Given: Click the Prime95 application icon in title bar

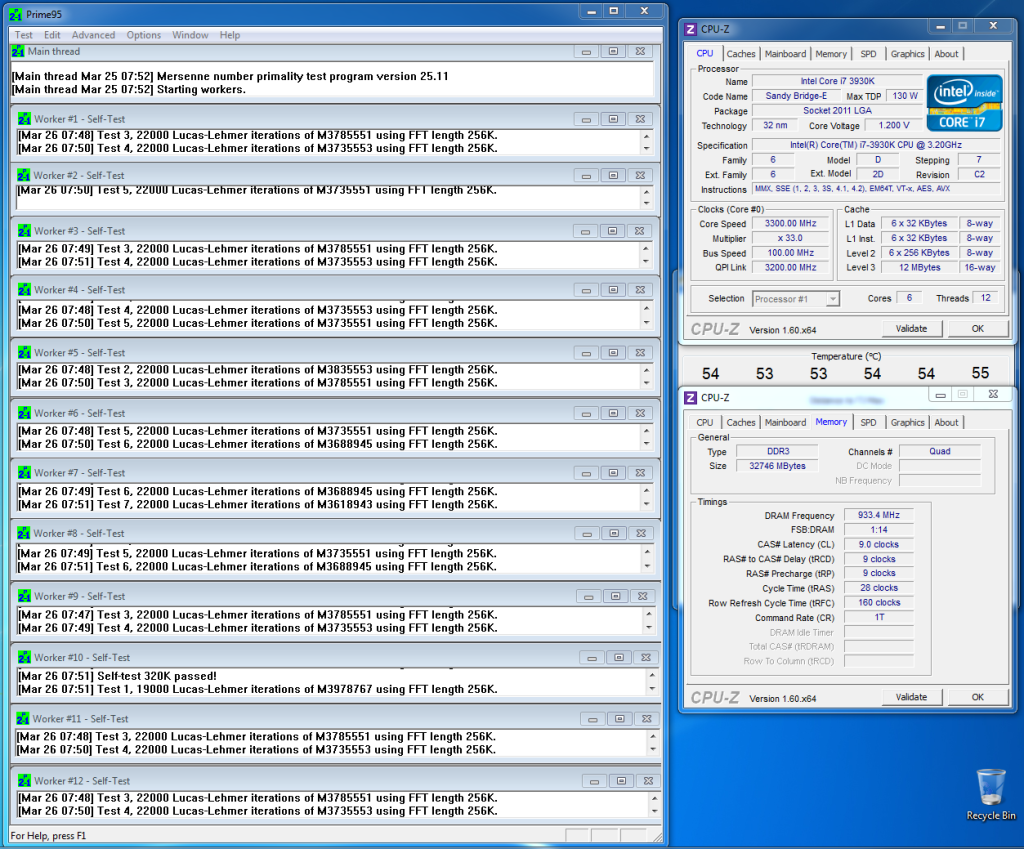Looking at the screenshot, I should [16, 14].
